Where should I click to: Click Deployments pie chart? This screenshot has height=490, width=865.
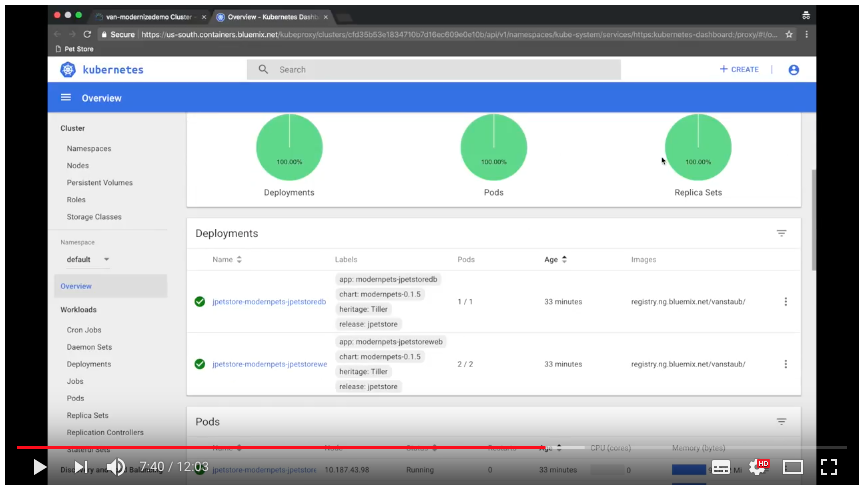[x=289, y=147]
